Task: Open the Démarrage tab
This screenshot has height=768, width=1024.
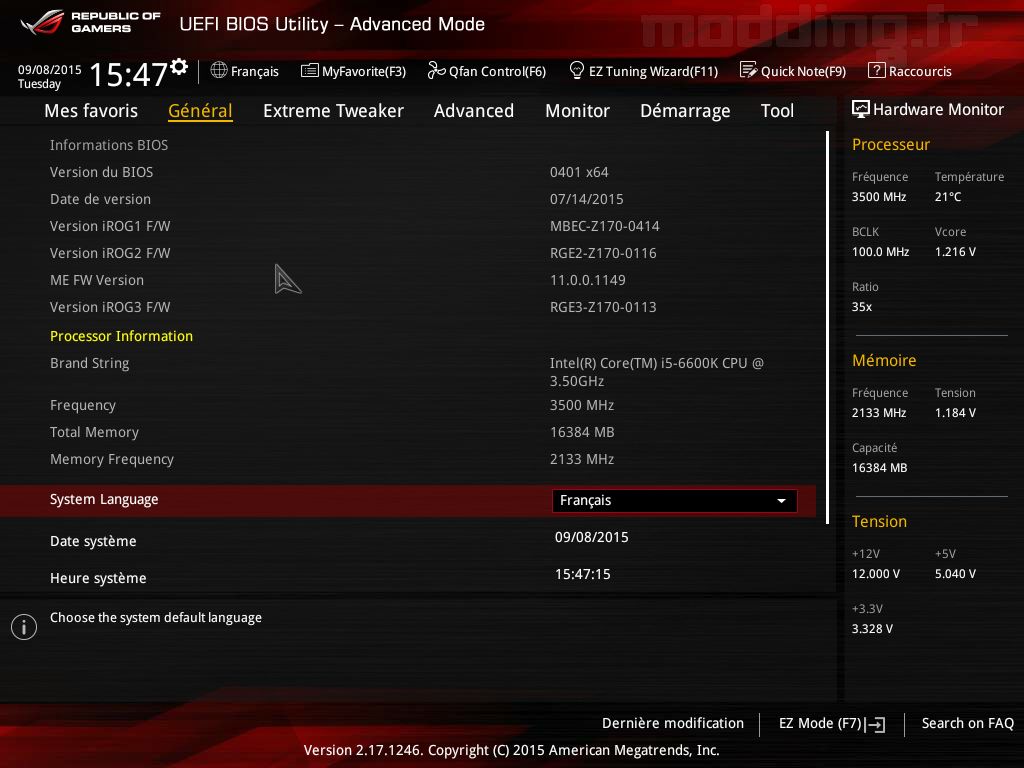Action: coord(685,111)
